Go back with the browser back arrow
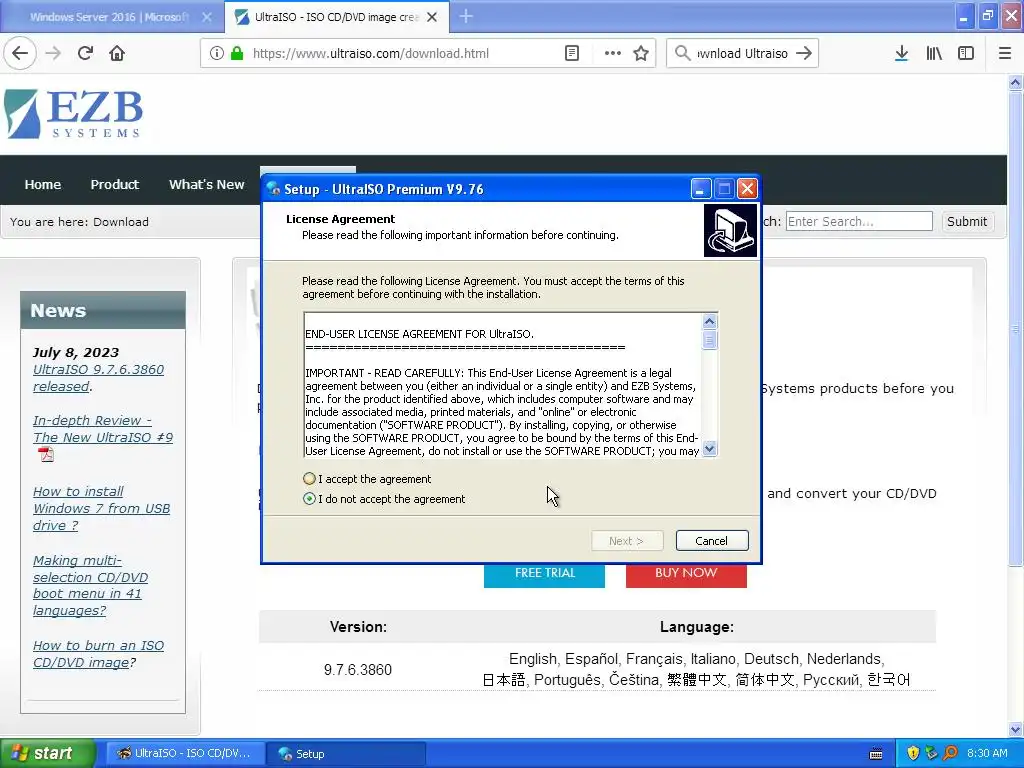 [20, 53]
